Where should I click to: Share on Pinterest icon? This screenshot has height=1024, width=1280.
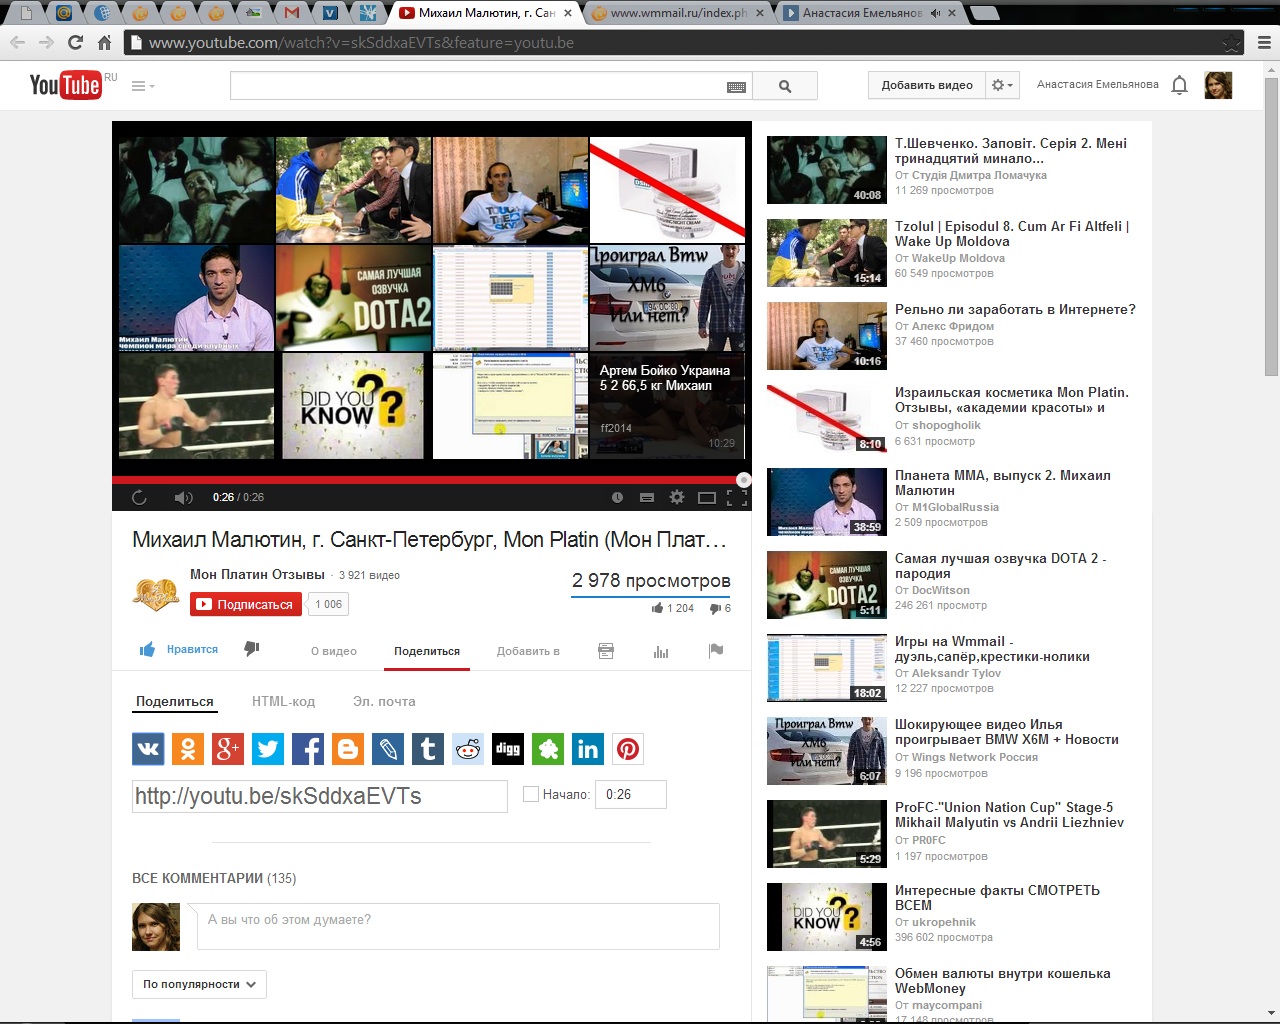coord(628,749)
